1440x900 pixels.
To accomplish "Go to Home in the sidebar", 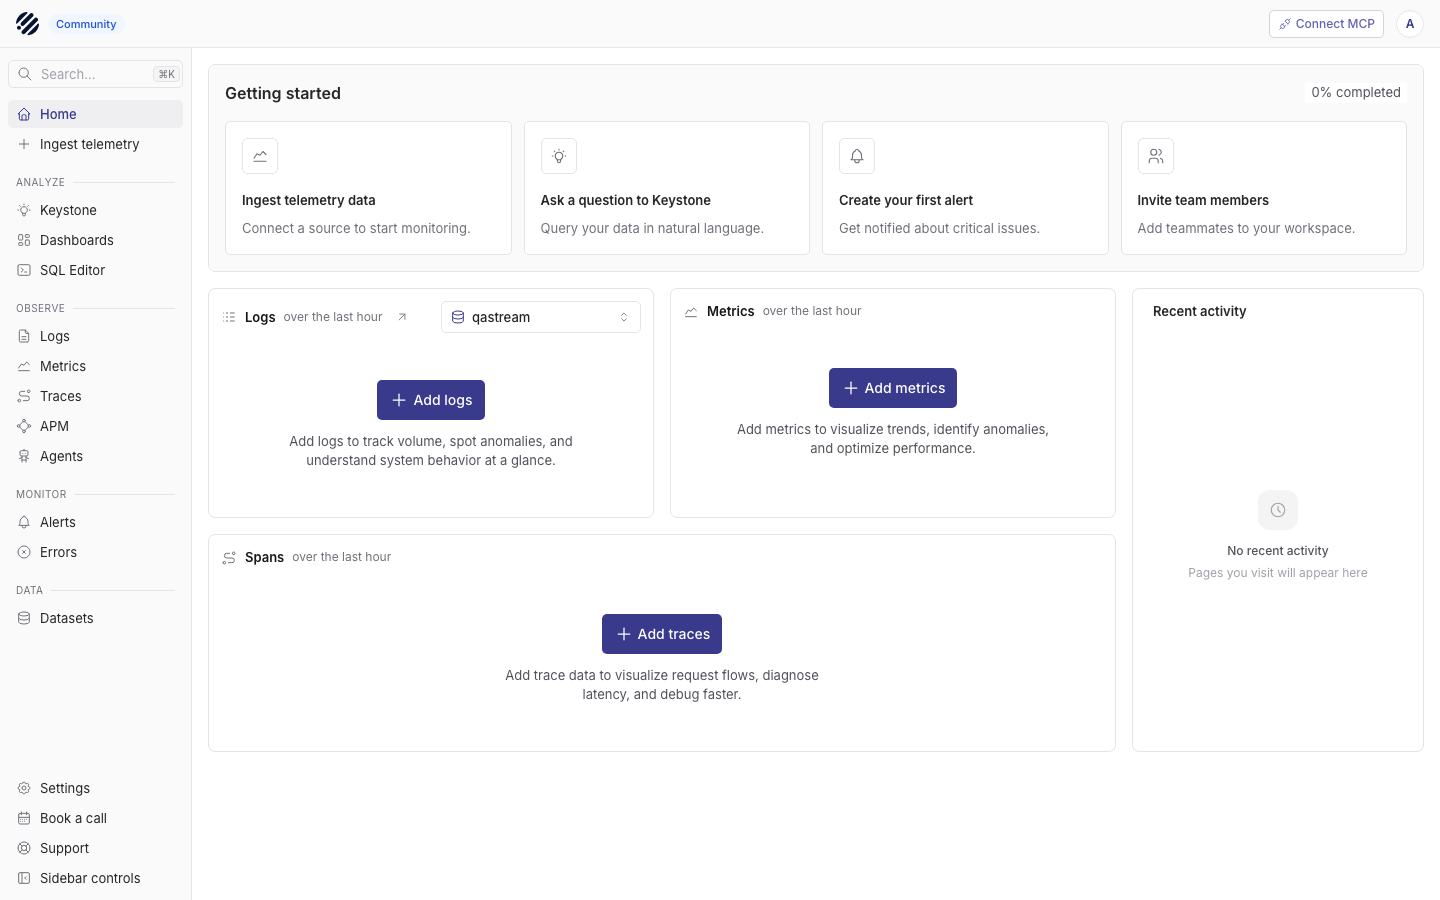I will click(95, 114).
